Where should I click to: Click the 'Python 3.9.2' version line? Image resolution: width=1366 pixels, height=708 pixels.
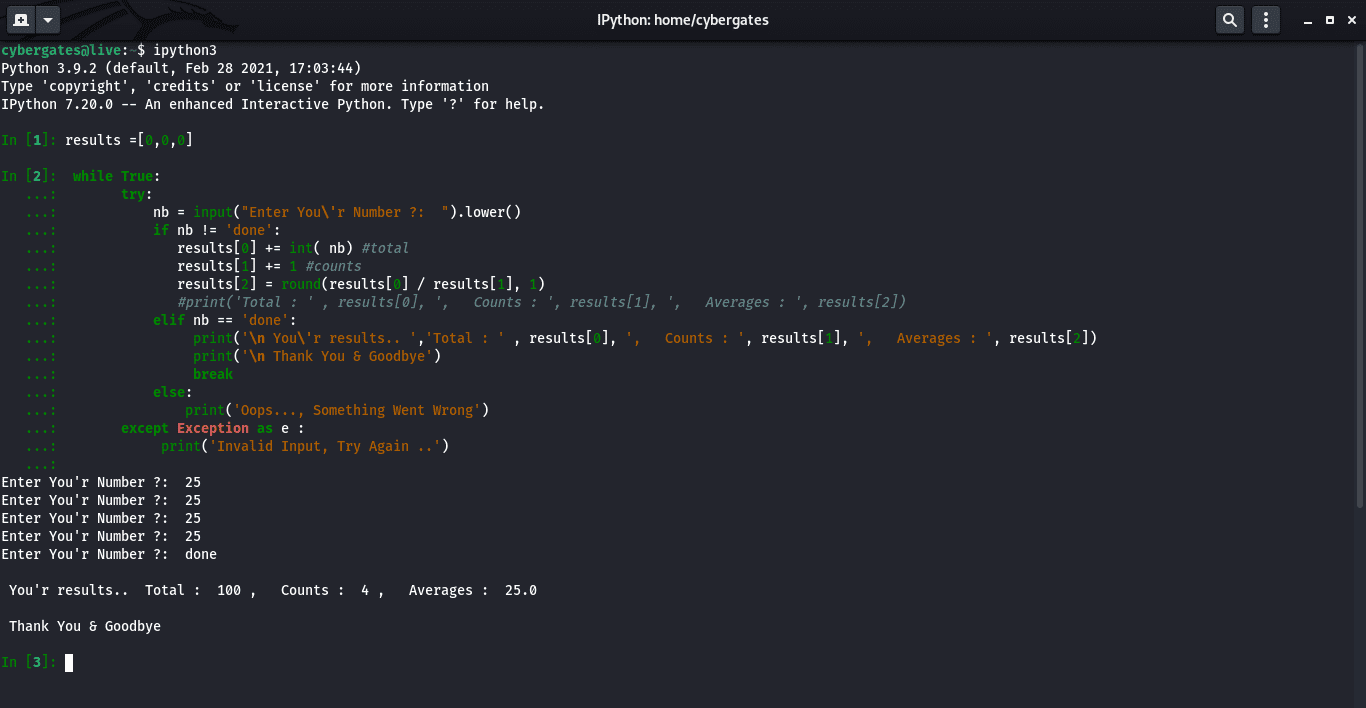point(181,68)
